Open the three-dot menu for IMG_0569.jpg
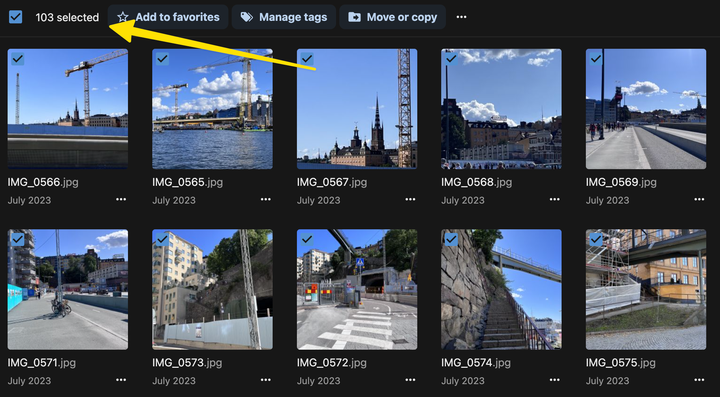This screenshot has width=720, height=397. pyautogui.click(x=699, y=200)
